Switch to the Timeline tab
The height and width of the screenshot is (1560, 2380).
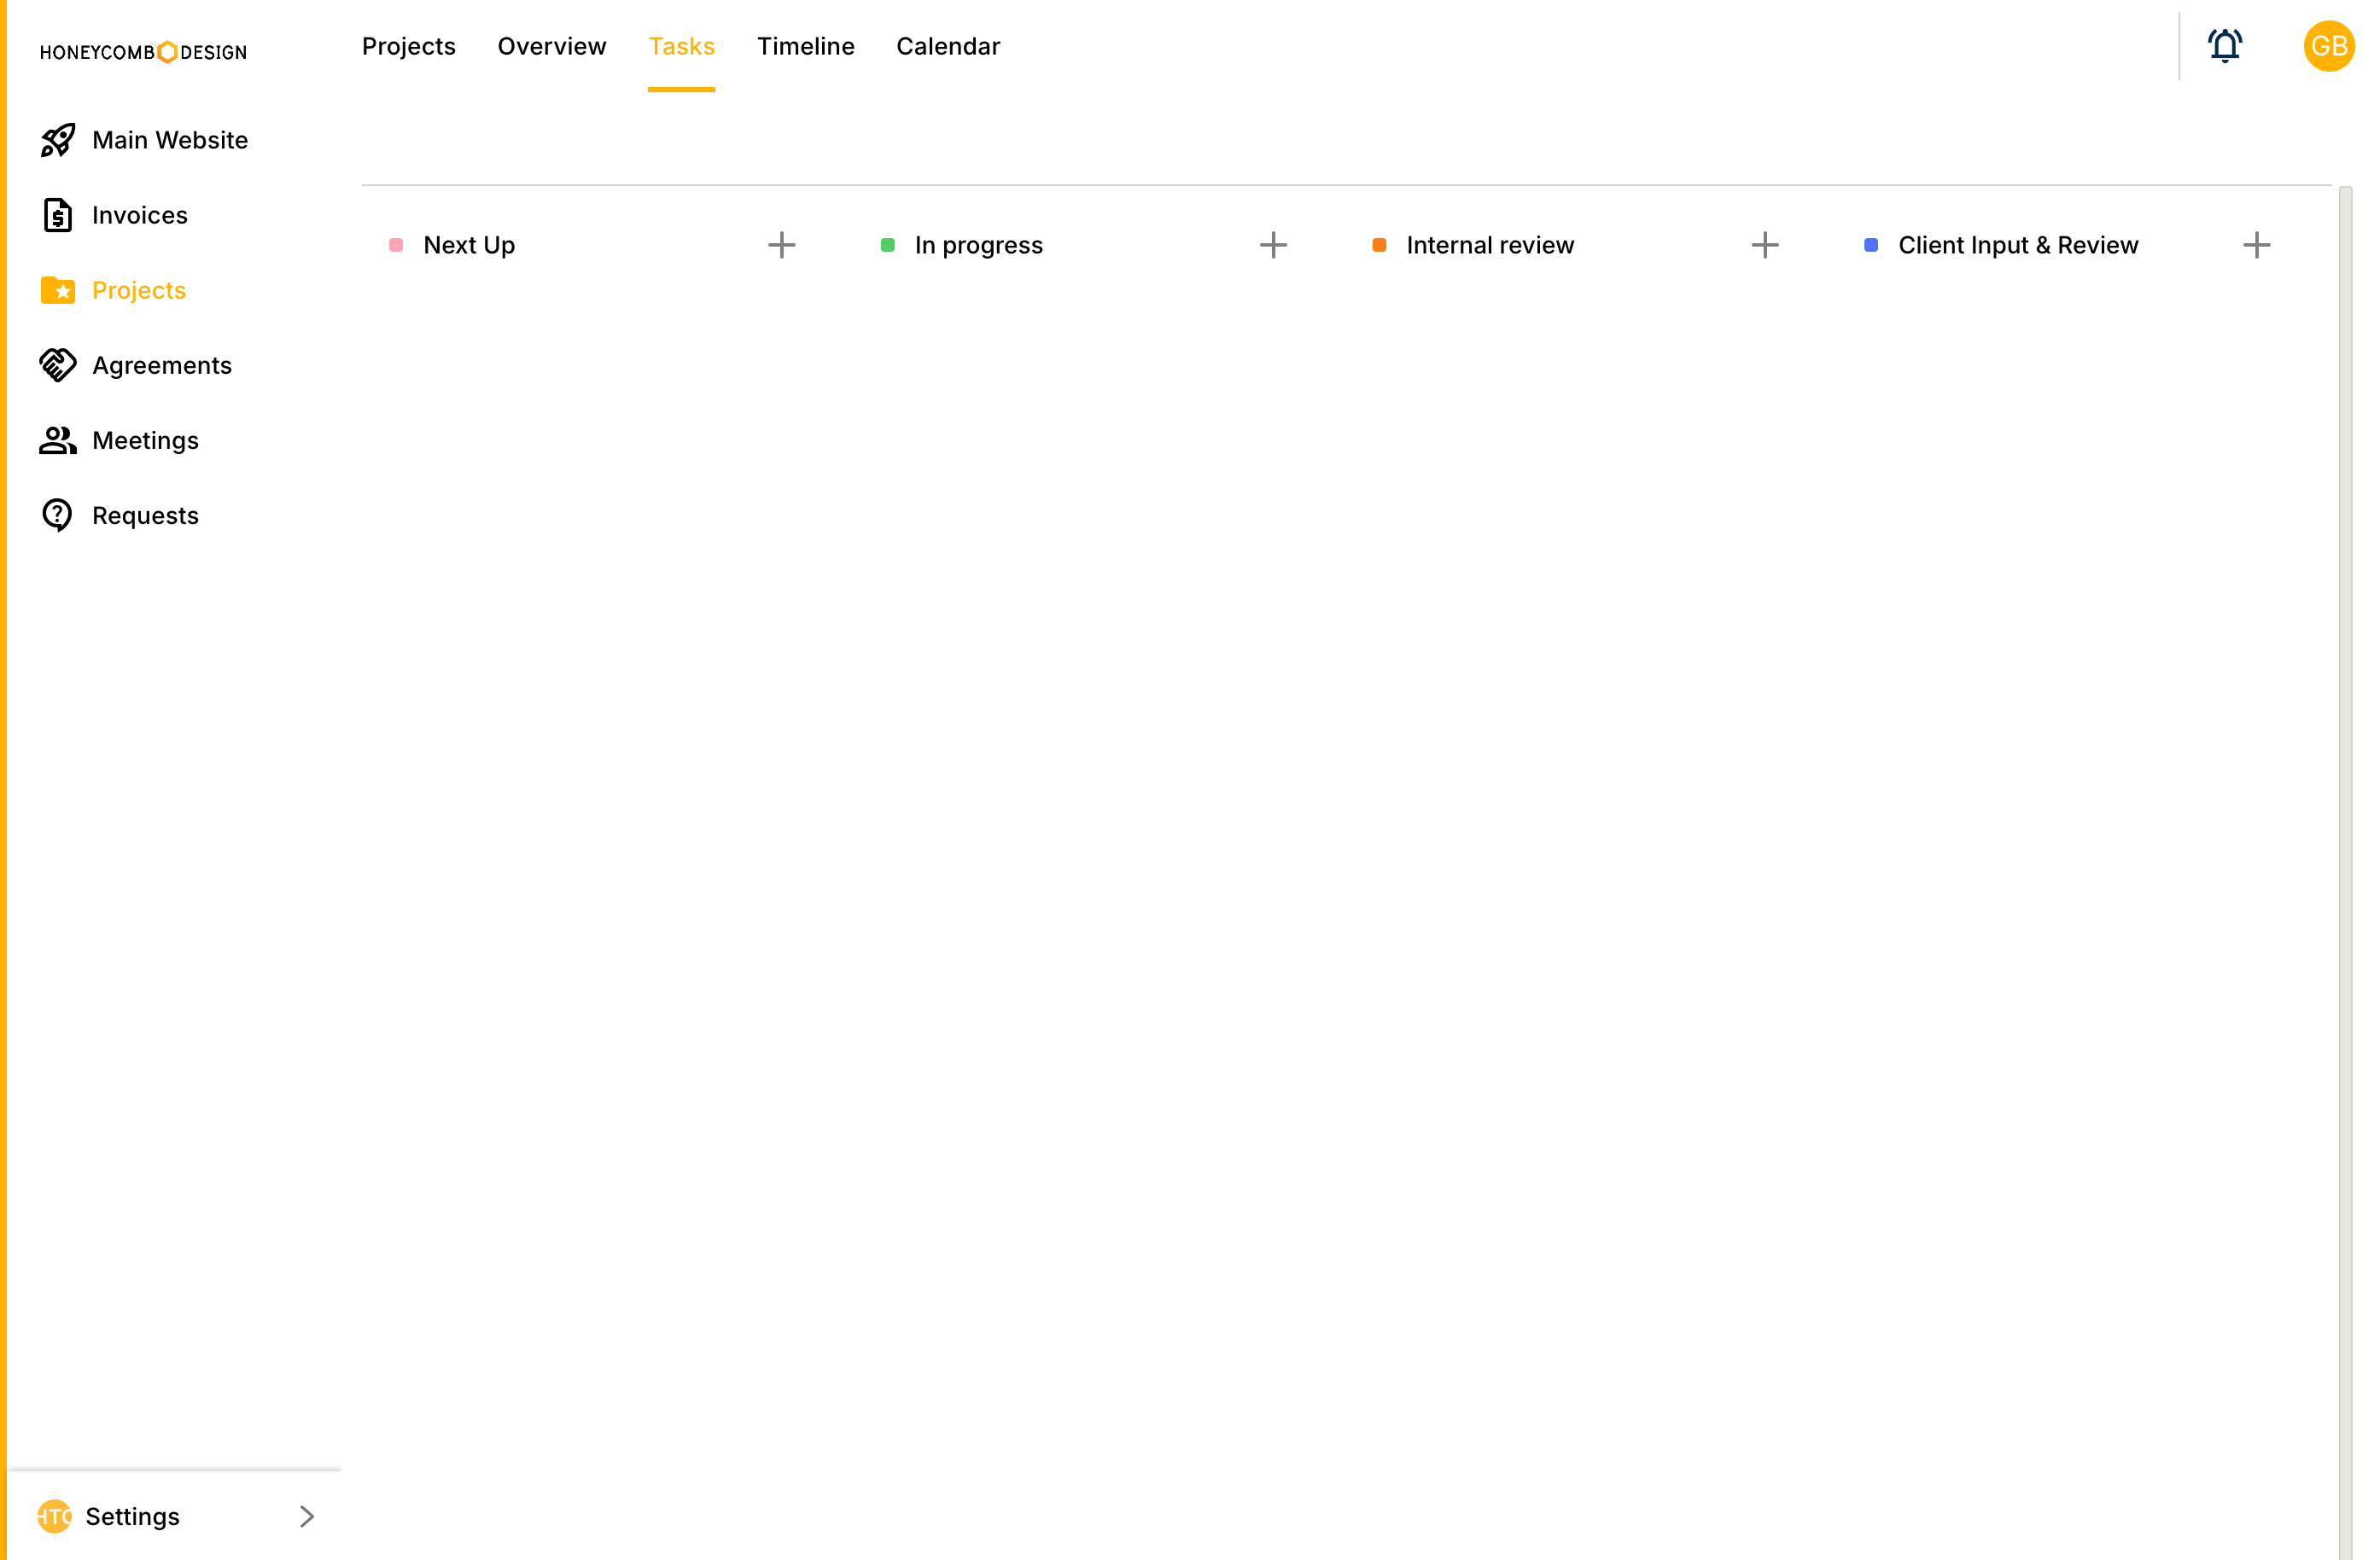tap(805, 46)
